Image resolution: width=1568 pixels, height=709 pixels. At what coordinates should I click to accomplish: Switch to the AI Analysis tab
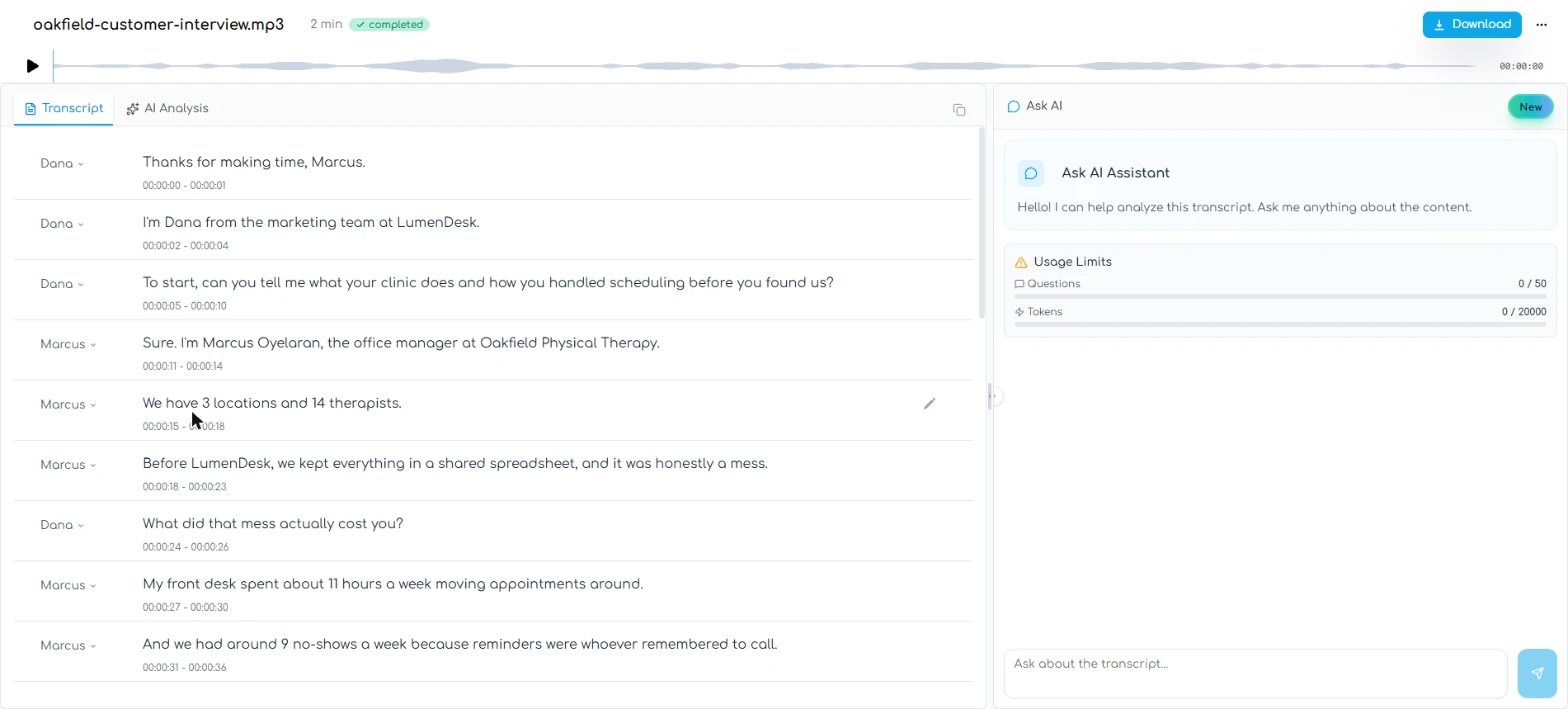(x=168, y=108)
